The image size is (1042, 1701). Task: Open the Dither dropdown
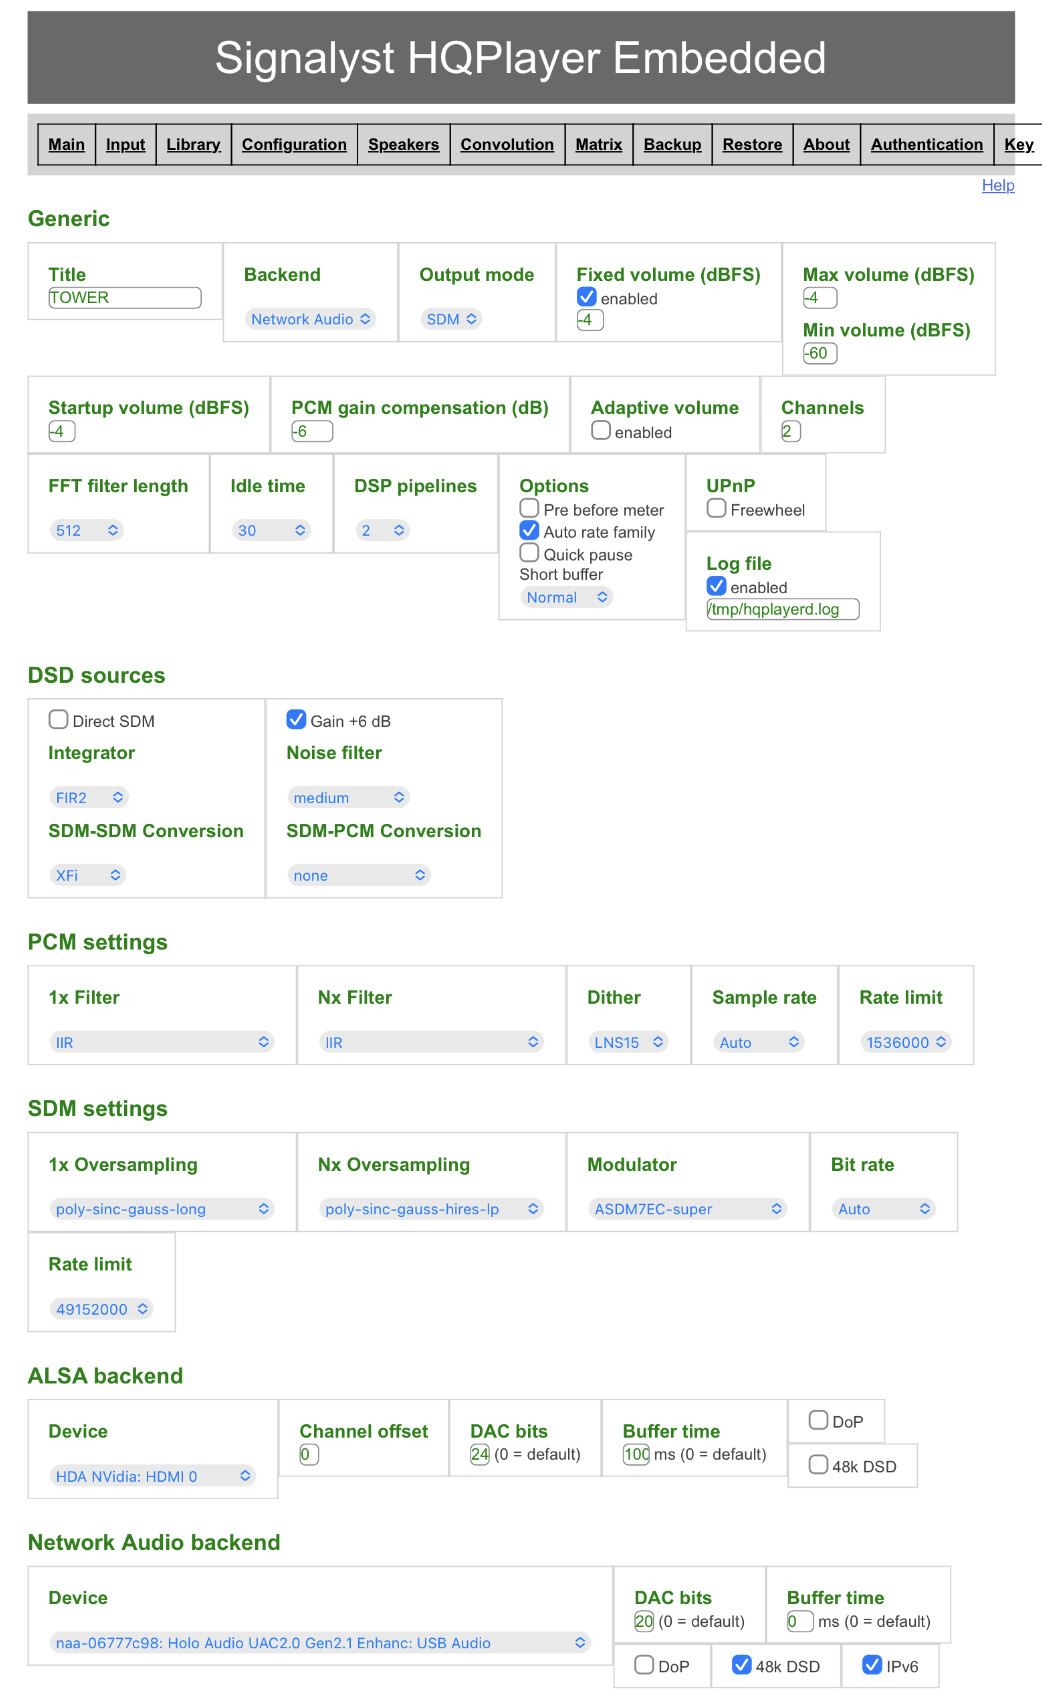click(629, 1042)
